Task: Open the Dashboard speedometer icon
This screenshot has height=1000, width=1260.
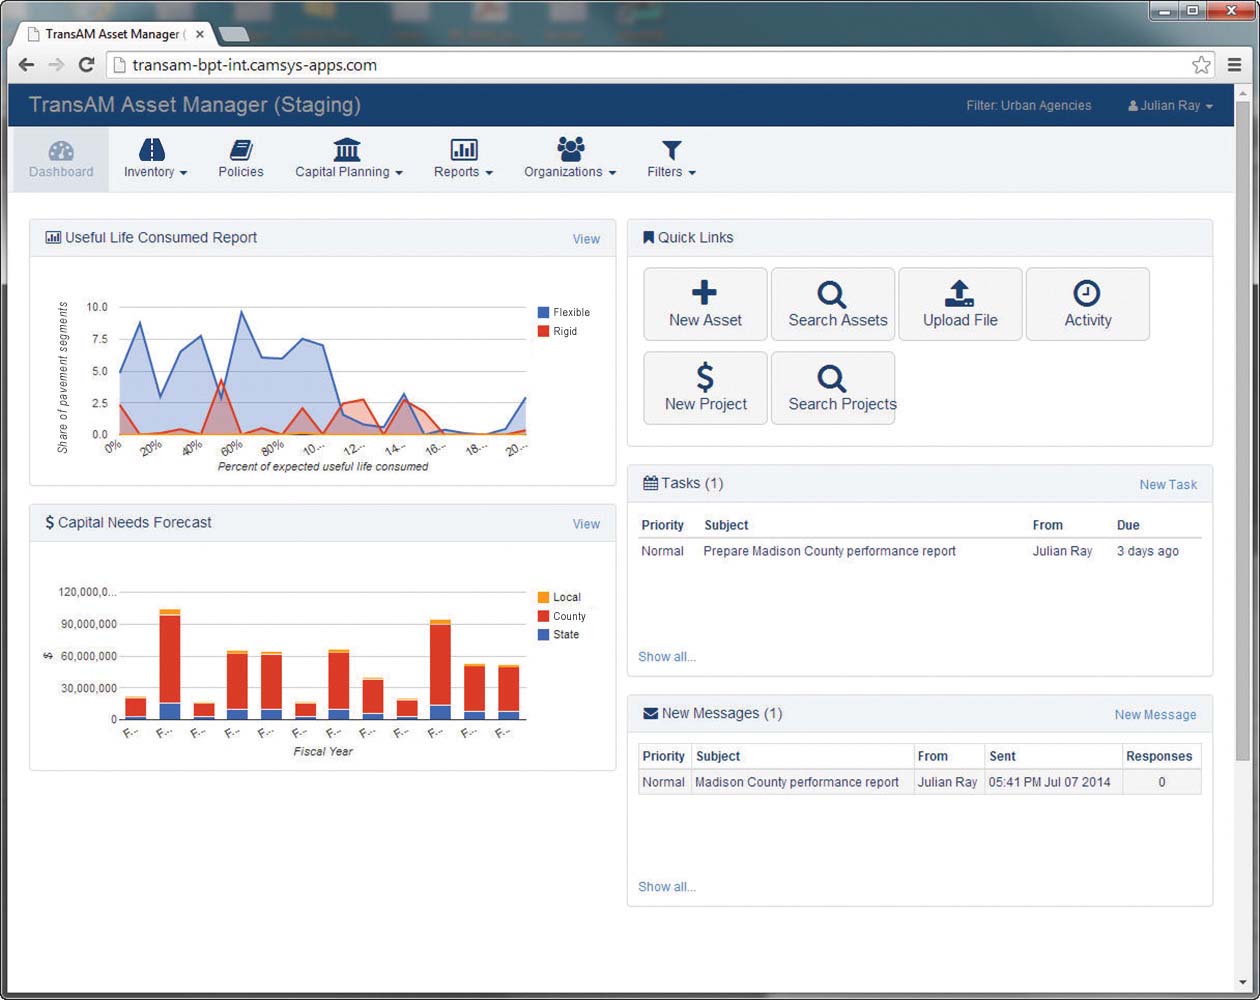Action: click(x=61, y=150)
